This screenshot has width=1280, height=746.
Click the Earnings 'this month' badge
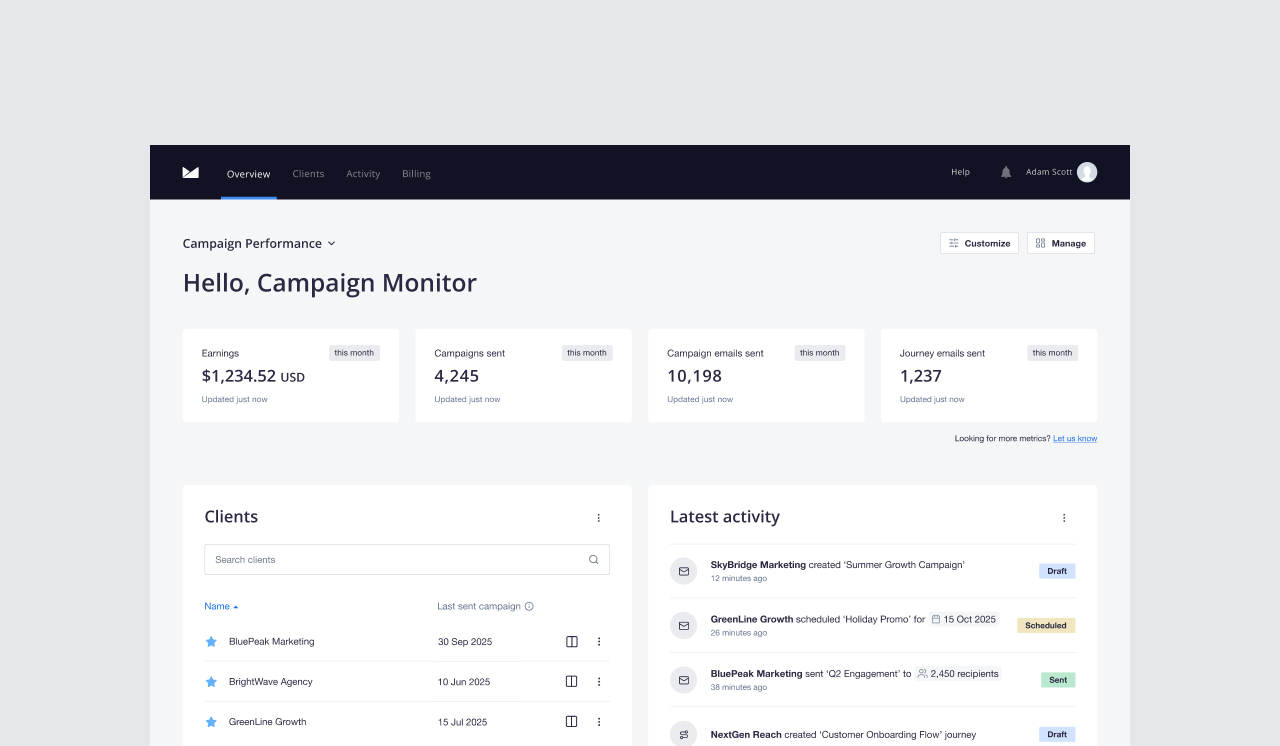pos(354,353)
